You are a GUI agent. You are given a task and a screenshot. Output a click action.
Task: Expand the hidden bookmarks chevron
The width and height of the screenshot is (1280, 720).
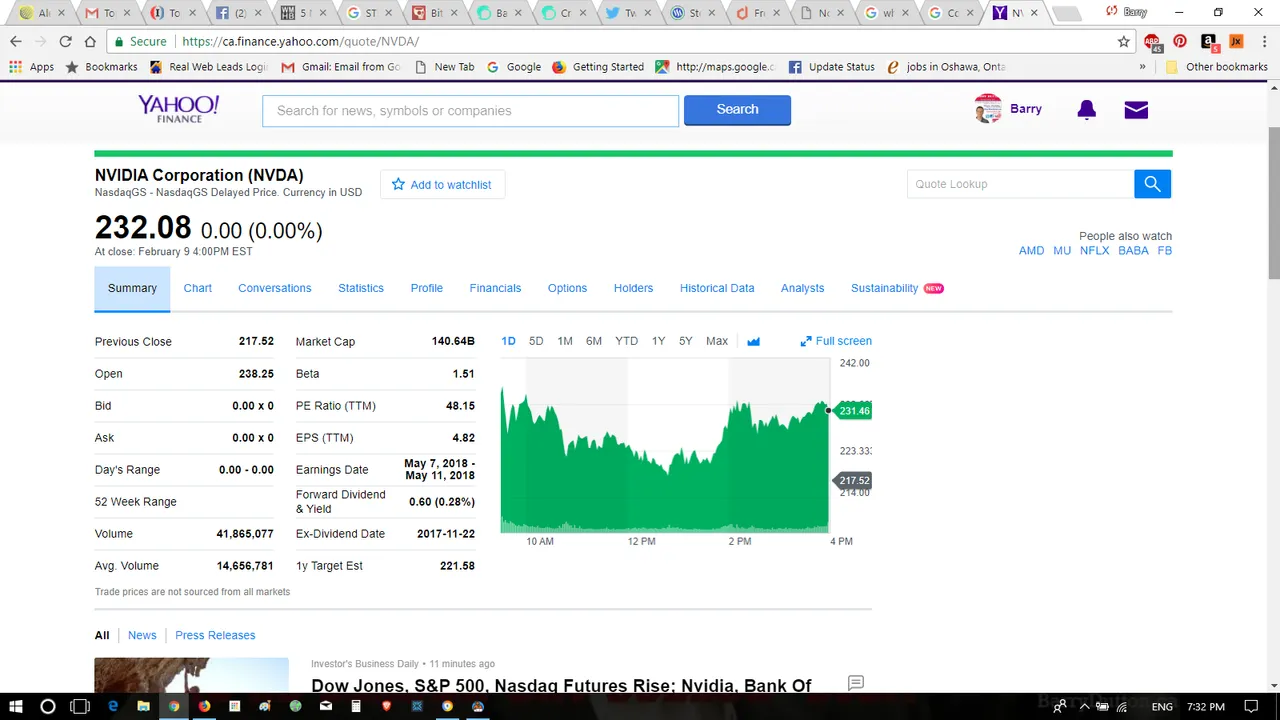pos(1142,67)
